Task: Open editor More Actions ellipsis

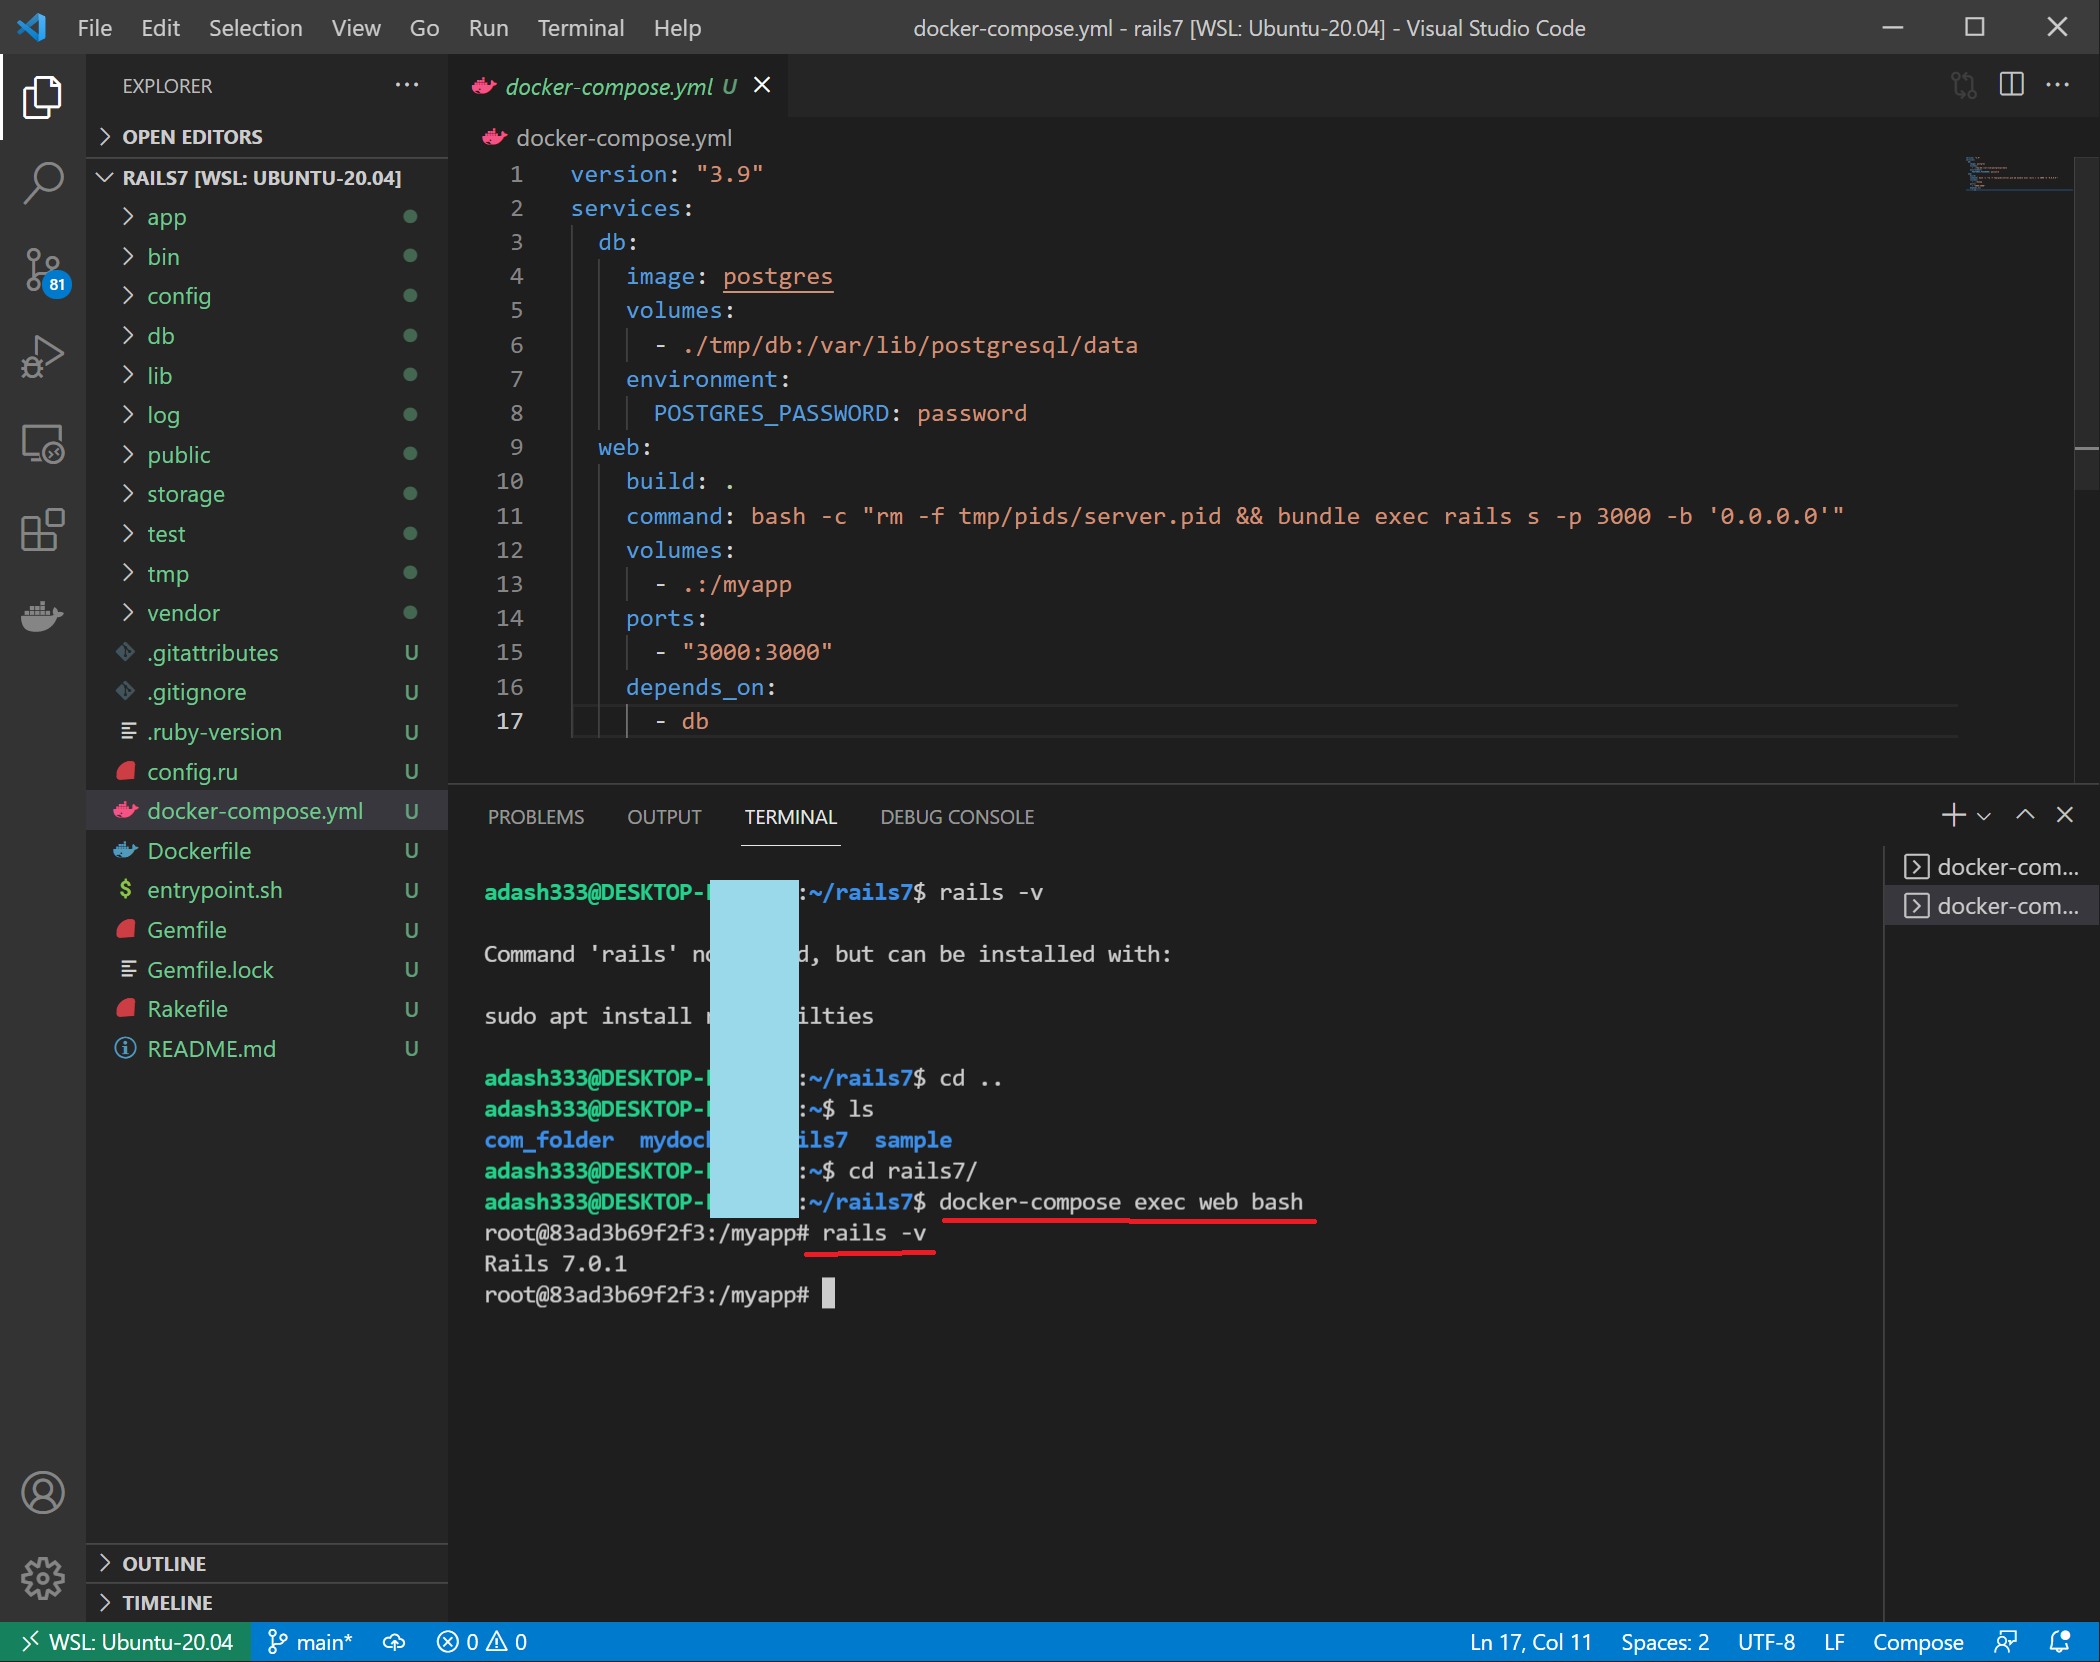Action: click(x=2058, y=85)
